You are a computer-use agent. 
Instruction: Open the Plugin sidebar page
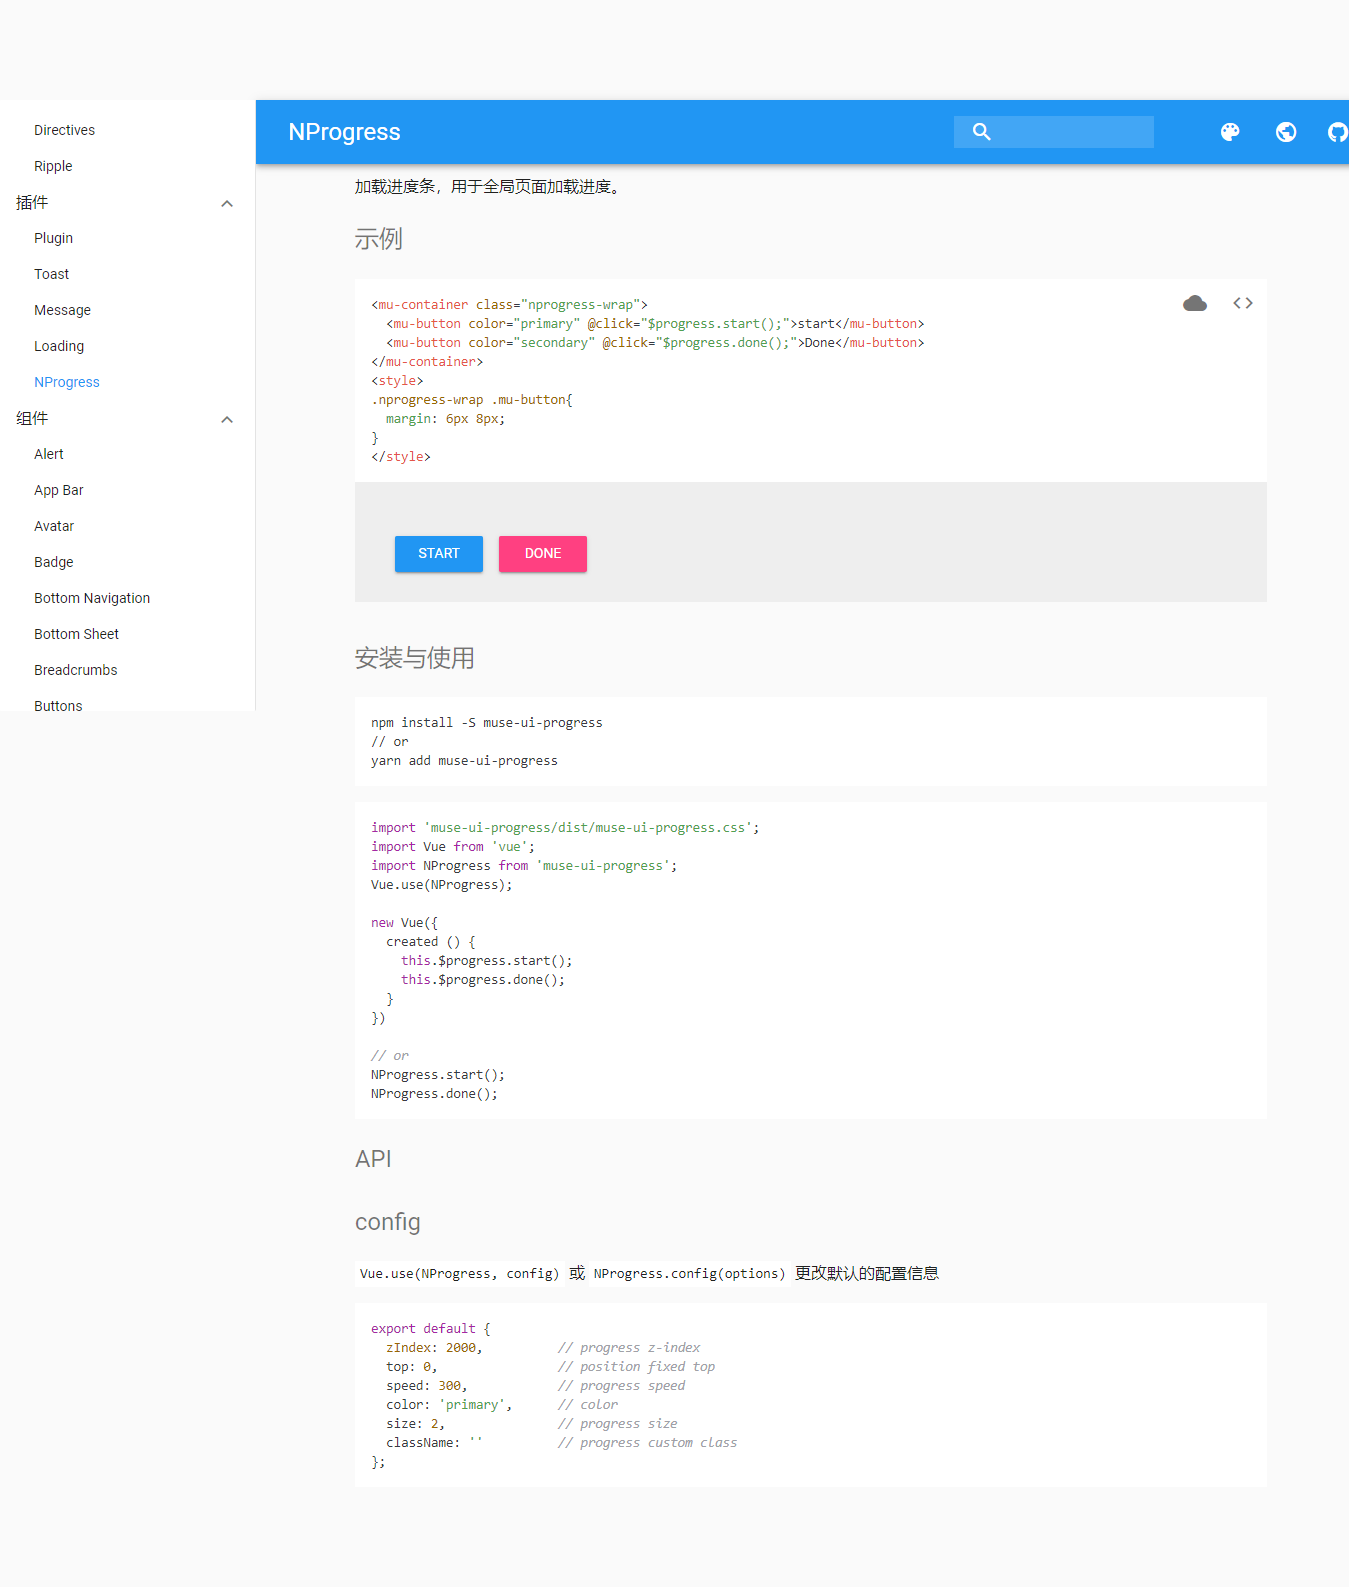click(53, 238)
